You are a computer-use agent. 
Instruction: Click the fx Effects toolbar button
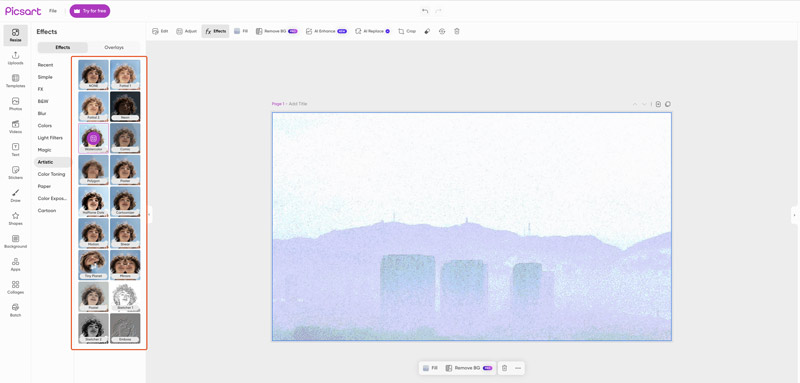pyautogui.click(x=215, y=31)
